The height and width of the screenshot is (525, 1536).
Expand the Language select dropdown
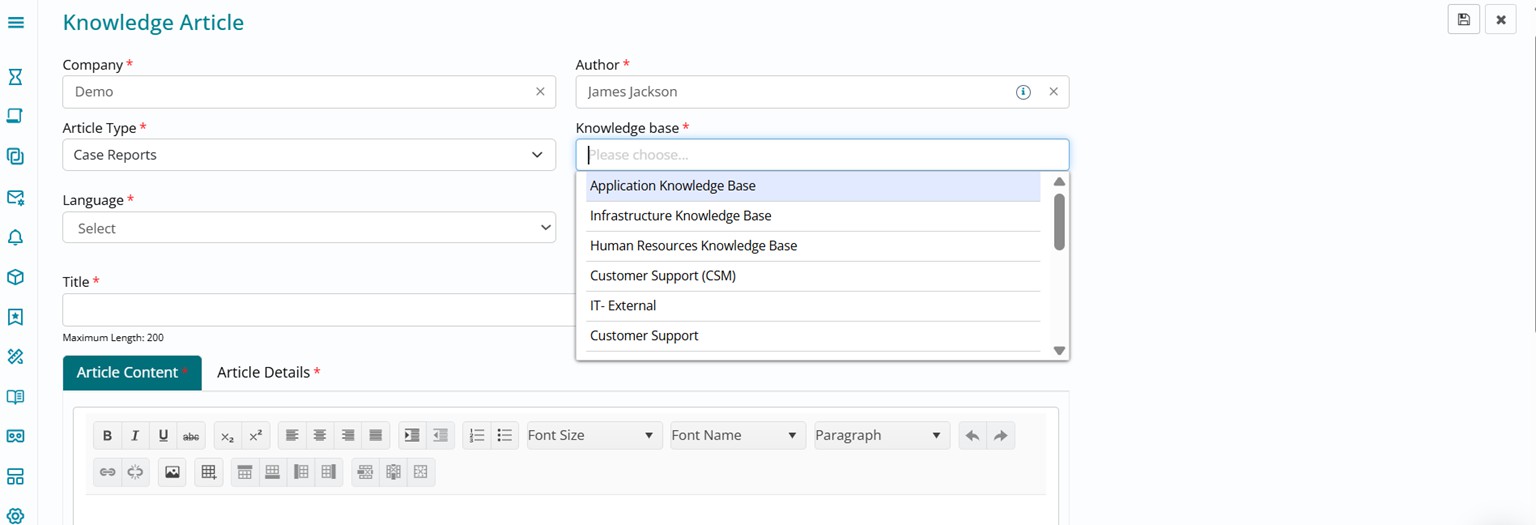309,228
